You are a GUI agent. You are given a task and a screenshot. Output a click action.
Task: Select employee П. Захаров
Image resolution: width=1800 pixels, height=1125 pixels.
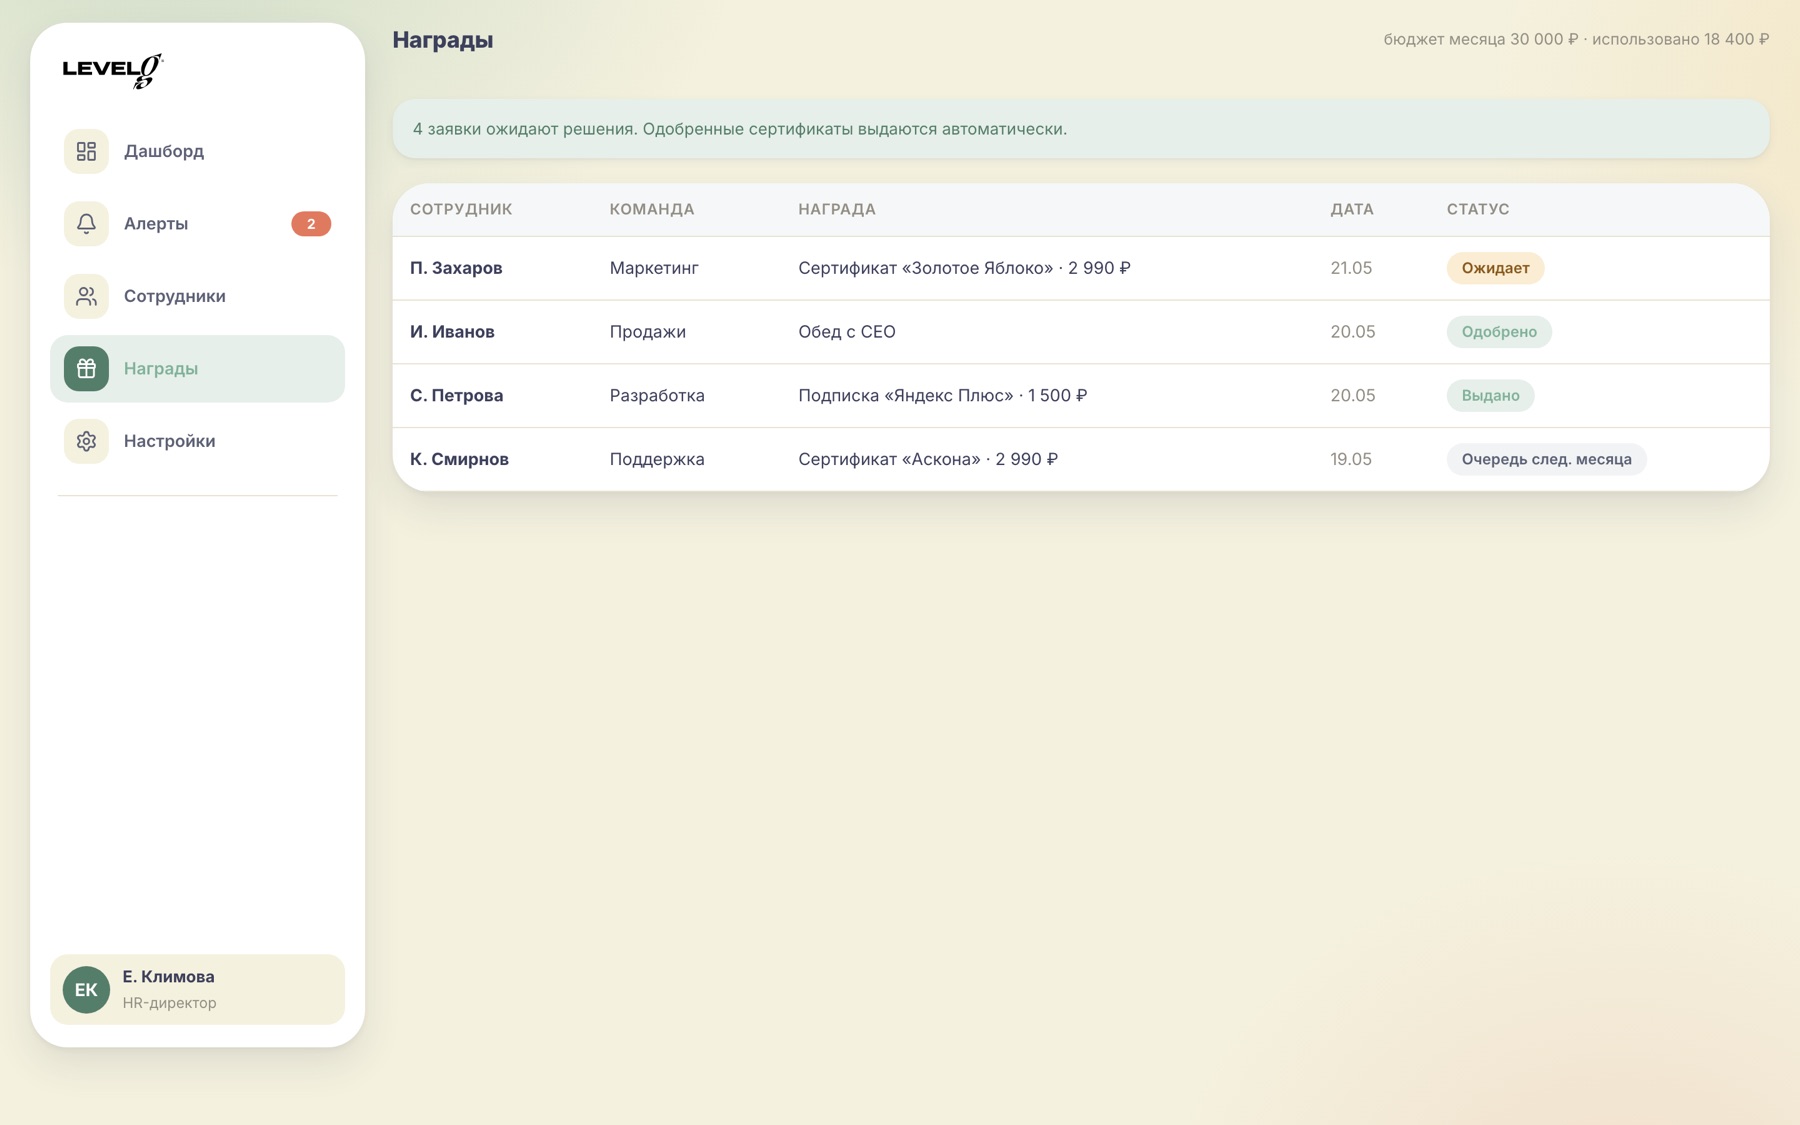pyautogui.click(x=456, y=268)
